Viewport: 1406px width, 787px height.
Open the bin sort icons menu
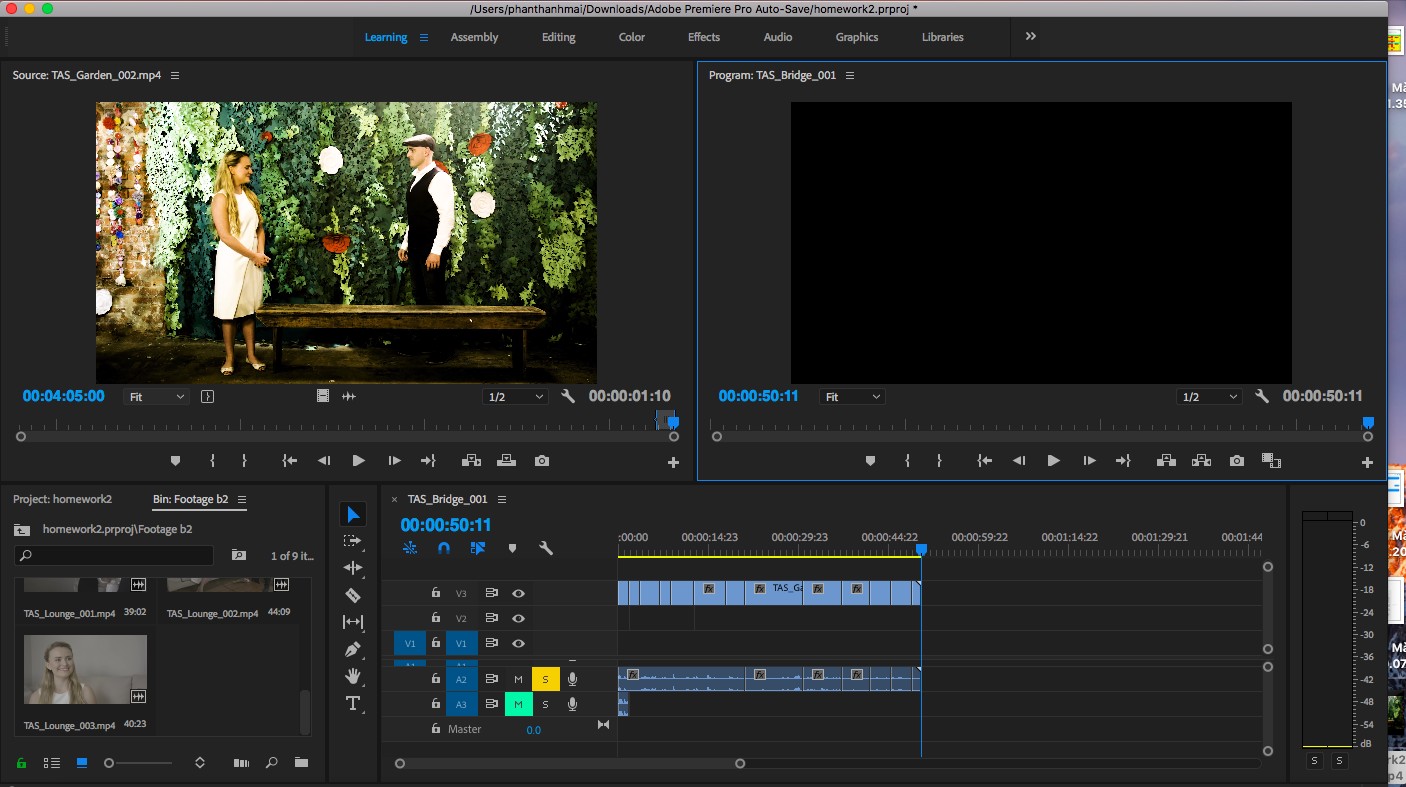coord(200,763)
